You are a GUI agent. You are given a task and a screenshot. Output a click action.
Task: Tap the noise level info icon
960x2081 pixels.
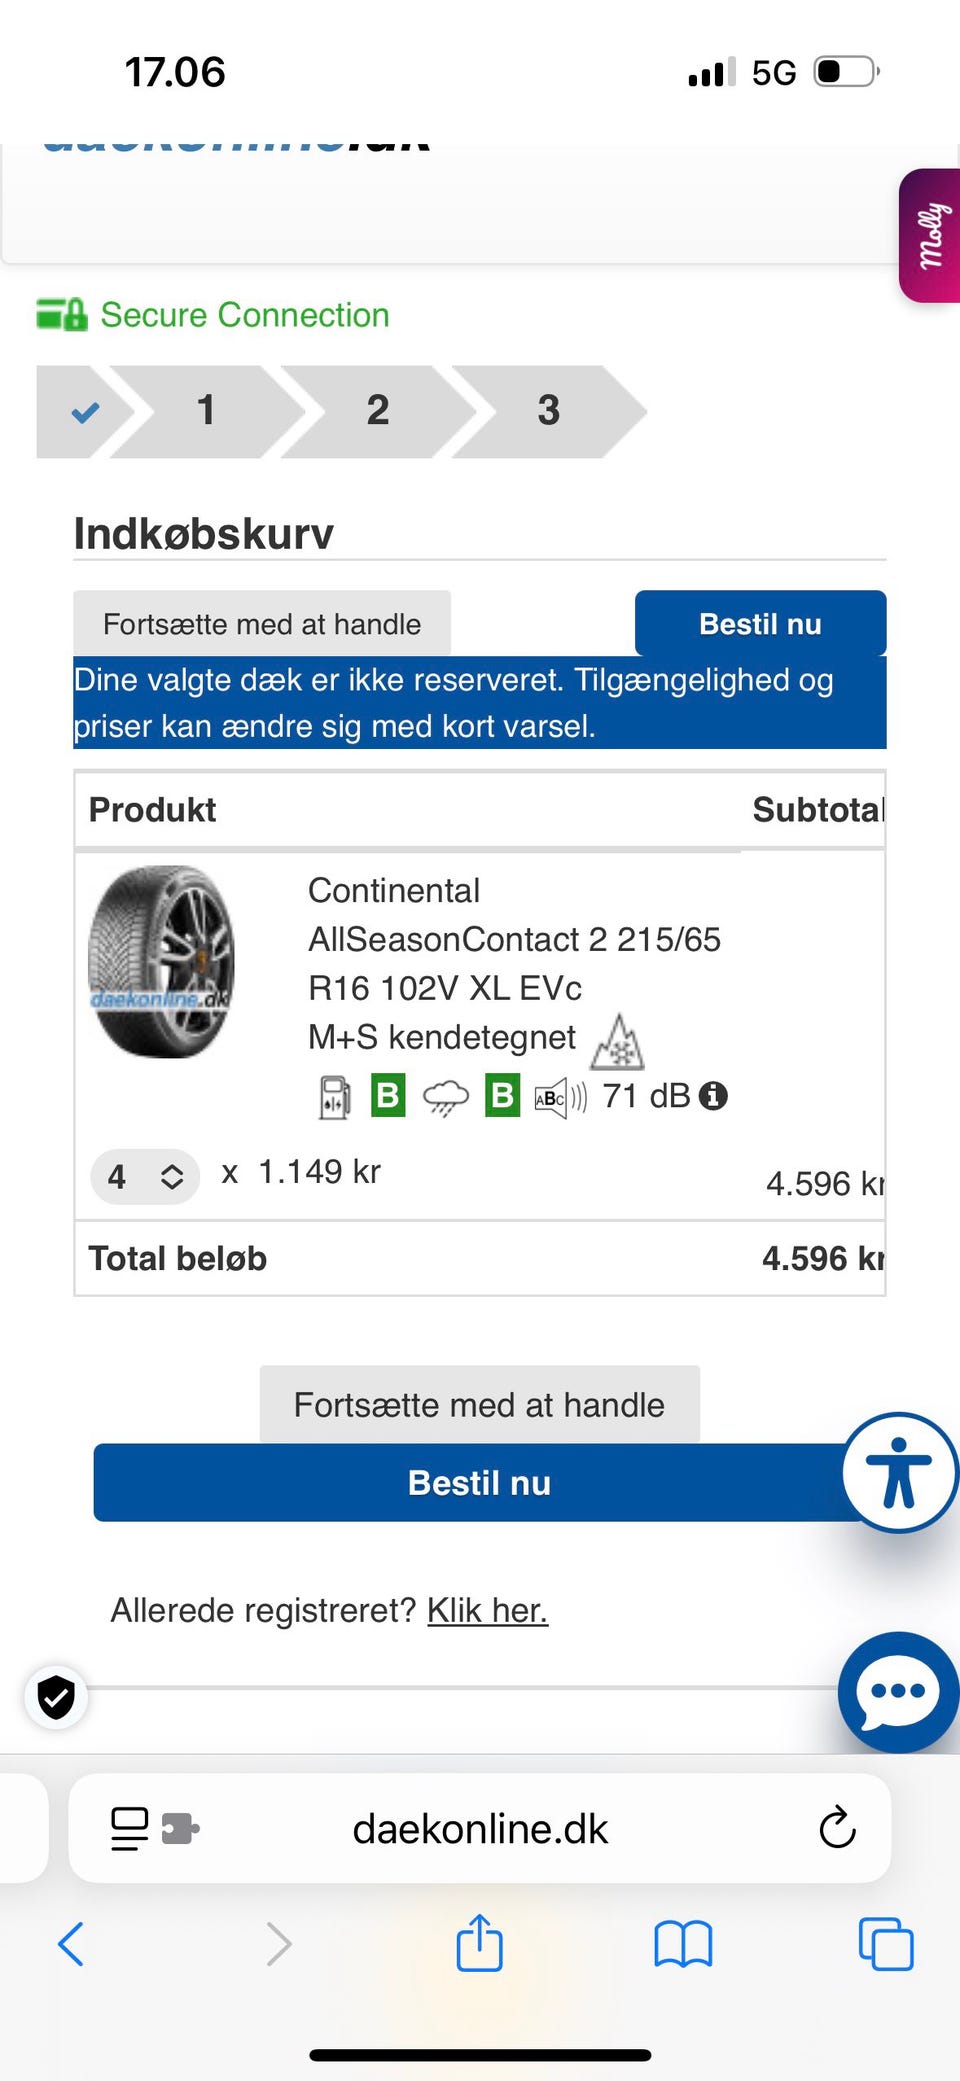tap(713, 1096)
